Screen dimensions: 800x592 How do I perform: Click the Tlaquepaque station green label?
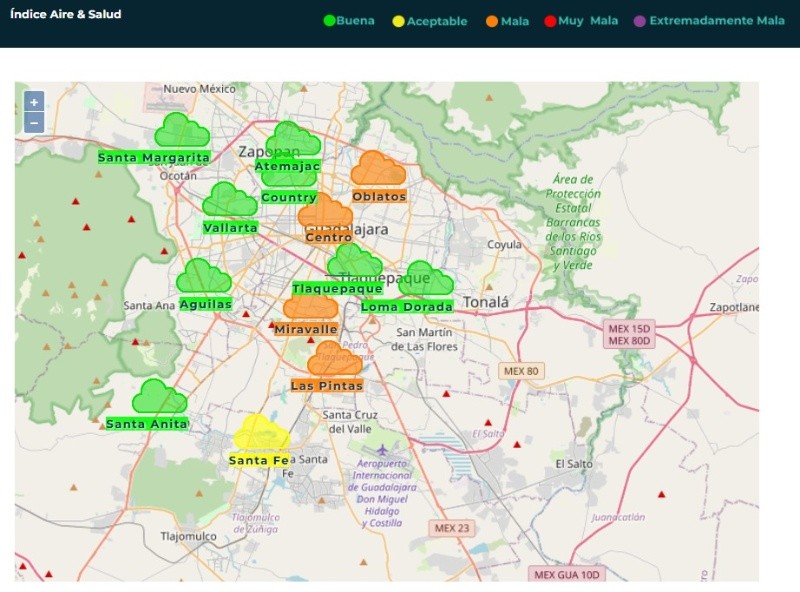(x=337, y=288)
